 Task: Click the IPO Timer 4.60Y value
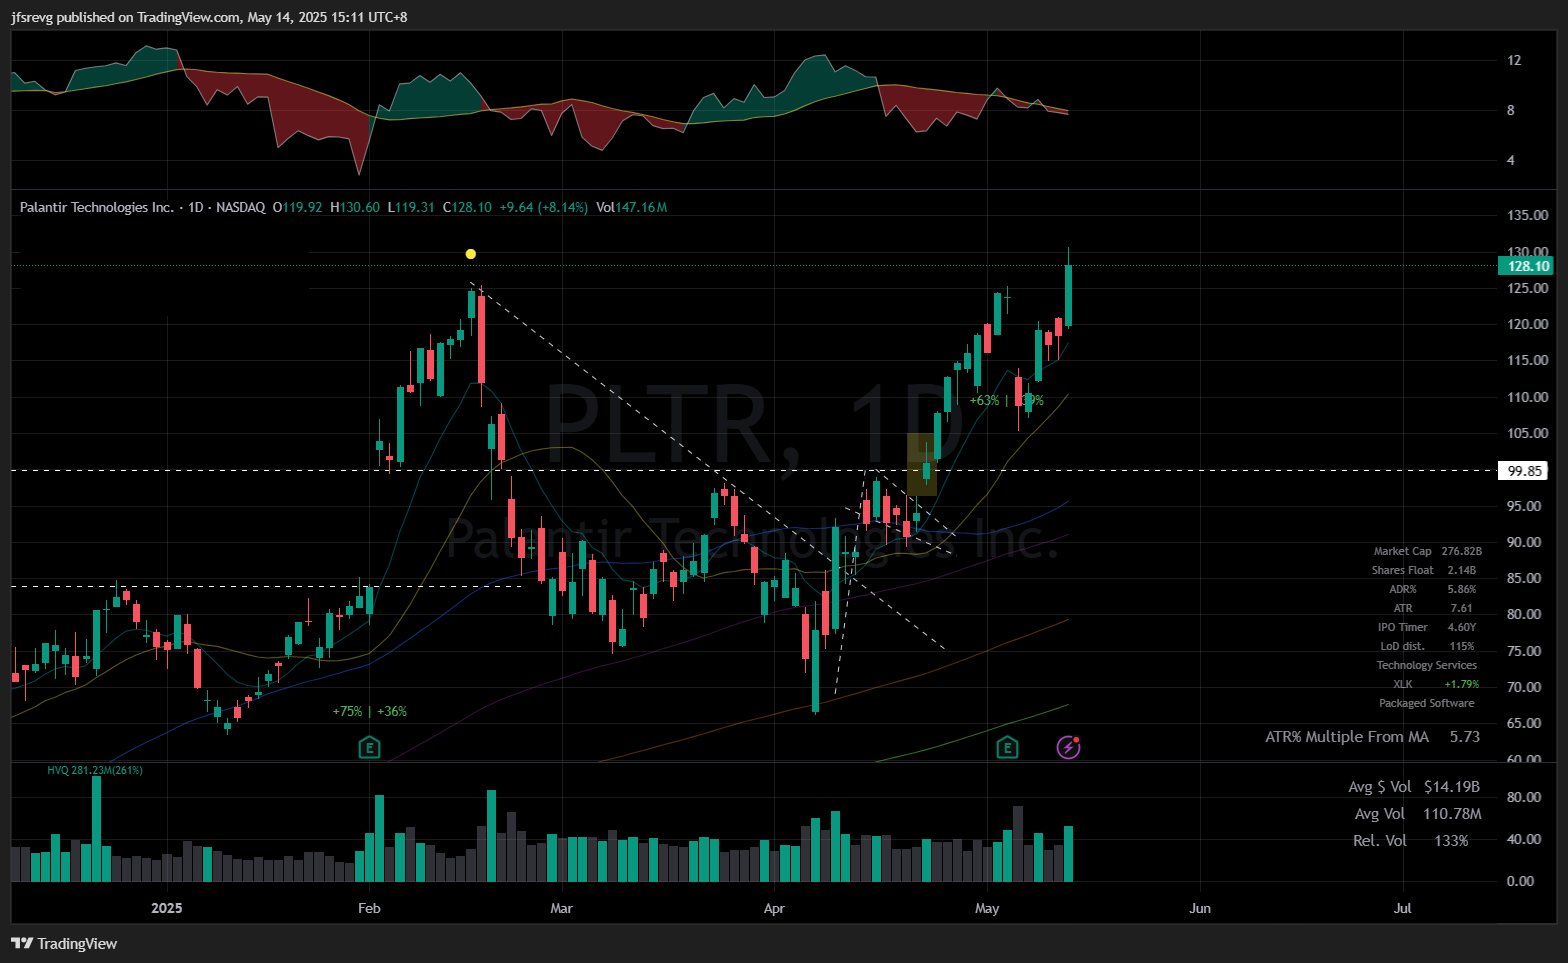(x=1462, y=627)
